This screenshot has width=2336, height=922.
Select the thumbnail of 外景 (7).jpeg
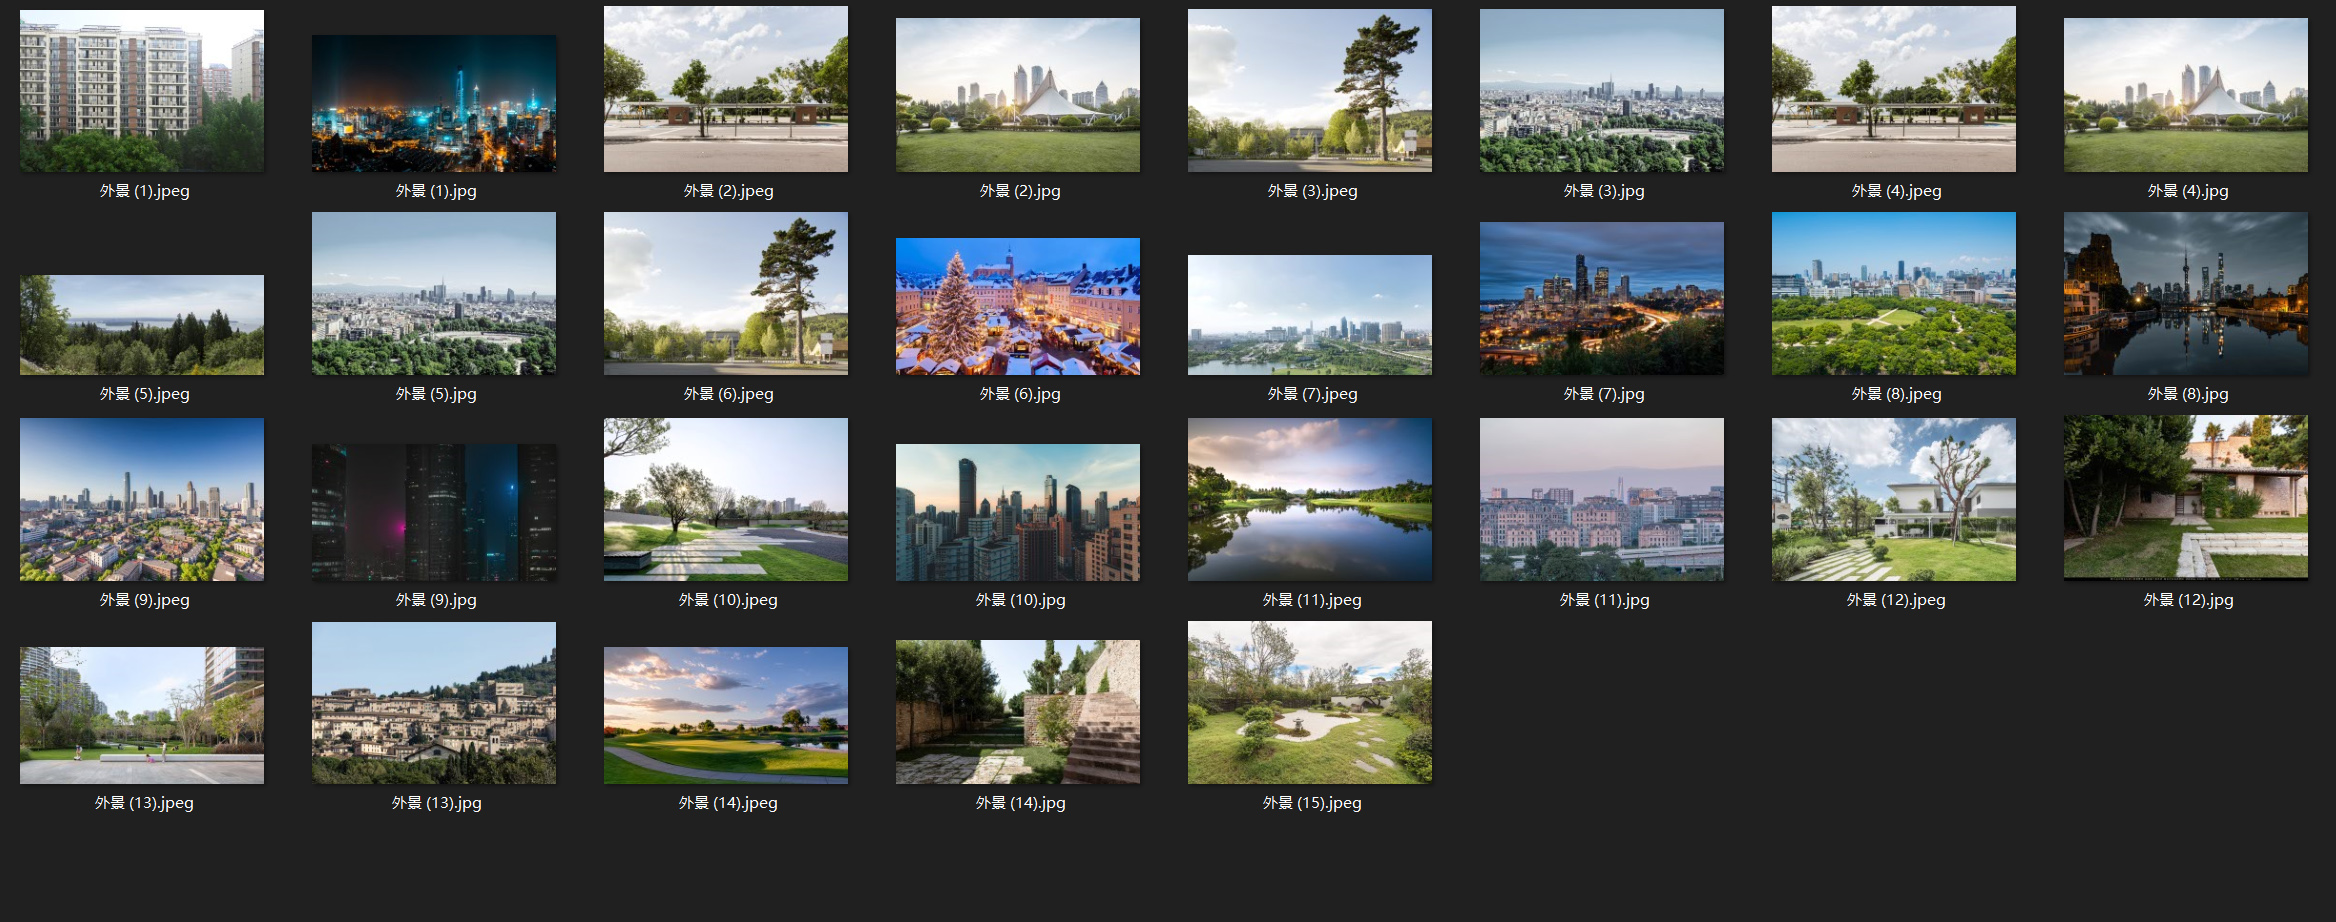[1310, 315]
